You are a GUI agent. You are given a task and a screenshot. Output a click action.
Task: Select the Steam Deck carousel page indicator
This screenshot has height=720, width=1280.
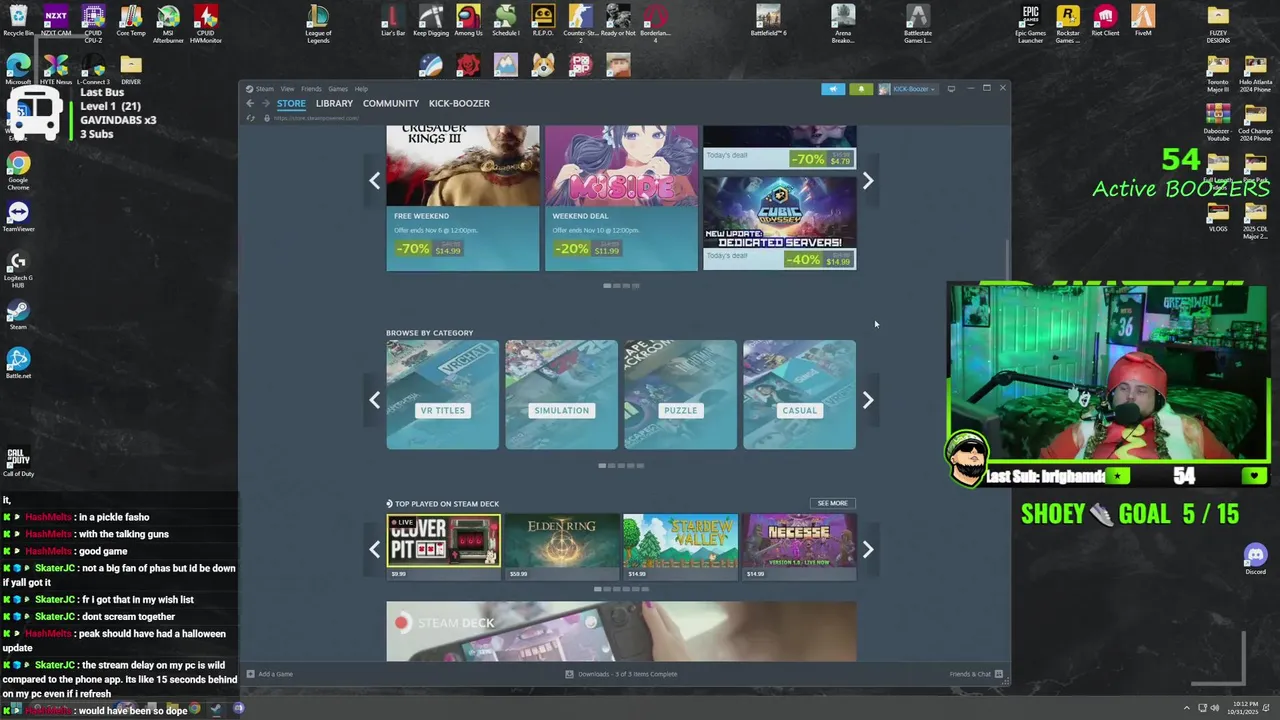coord(621,589)
